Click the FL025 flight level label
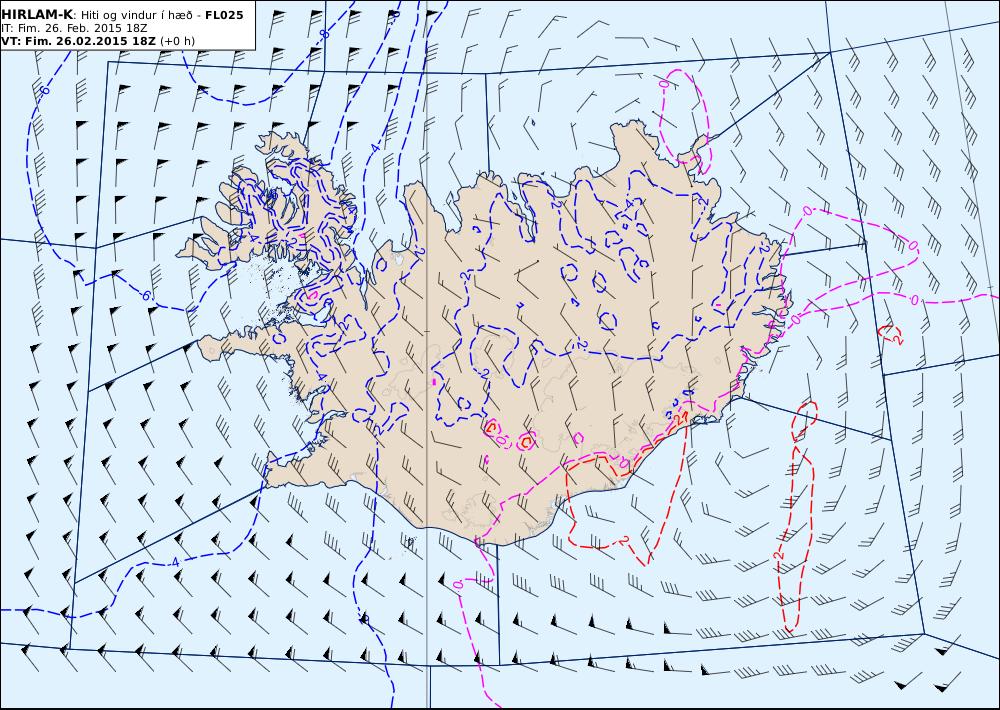1000x710 pixels. [x=224, y=15]
